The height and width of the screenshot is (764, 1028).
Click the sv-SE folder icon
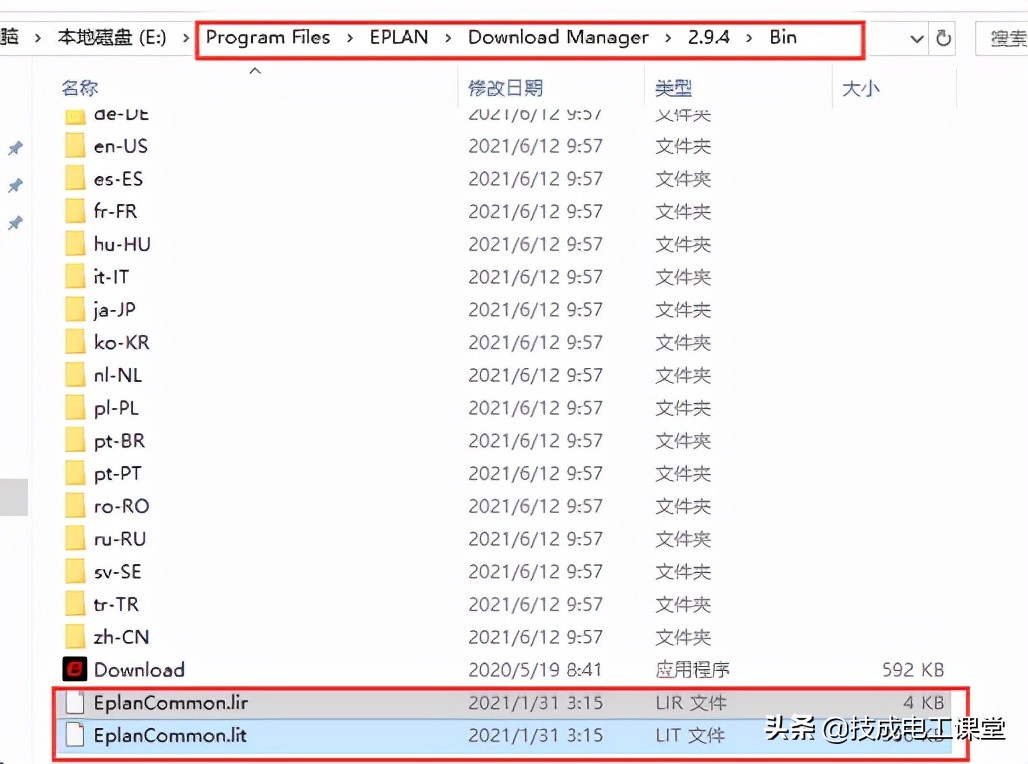(75, 572)
